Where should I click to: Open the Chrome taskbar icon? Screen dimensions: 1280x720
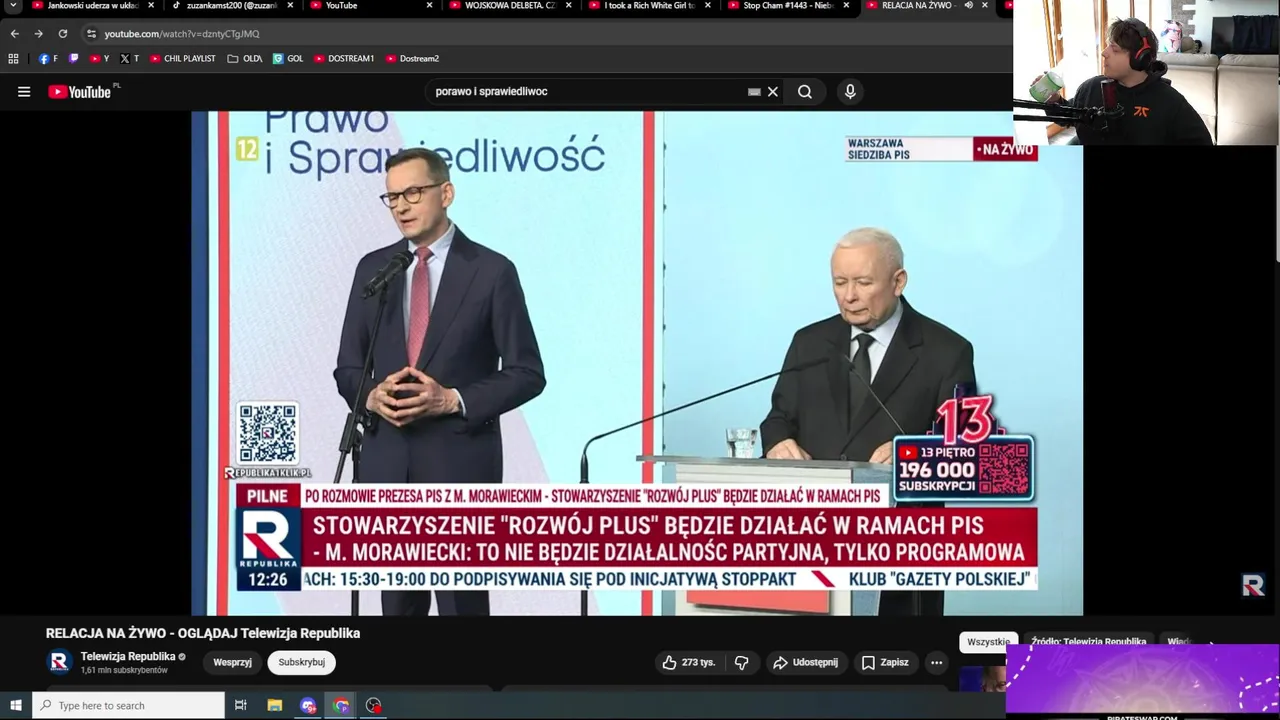tap(341, 705)
